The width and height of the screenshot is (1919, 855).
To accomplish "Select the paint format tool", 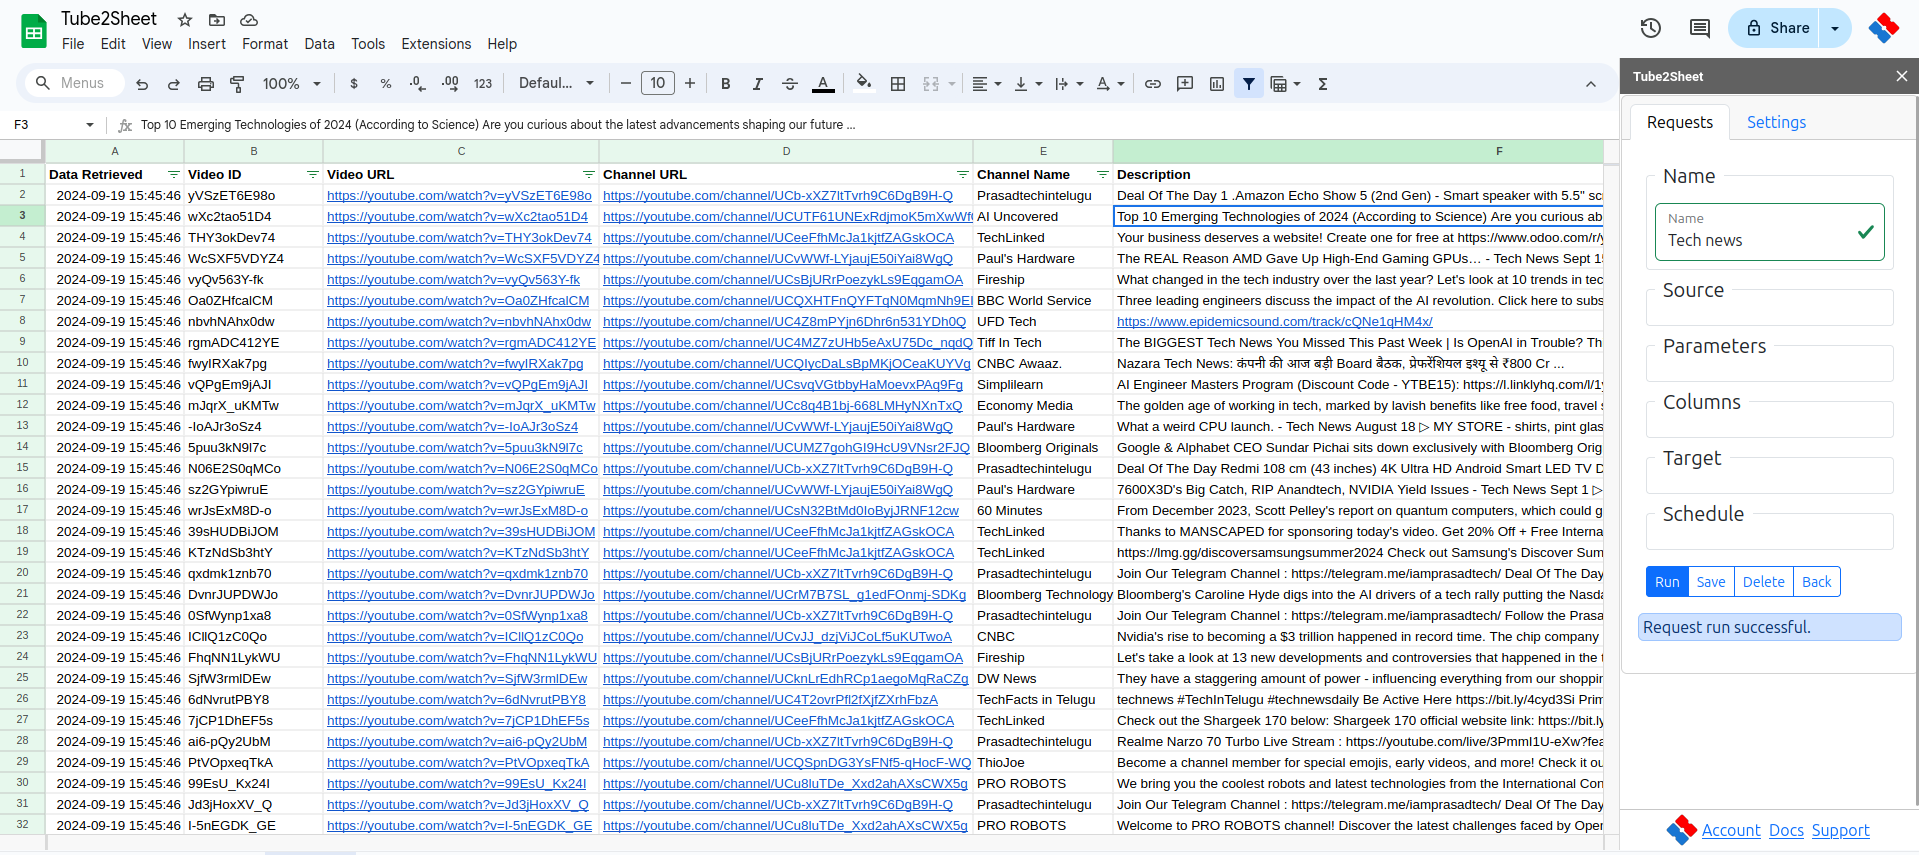I will (x=237, y=84).
